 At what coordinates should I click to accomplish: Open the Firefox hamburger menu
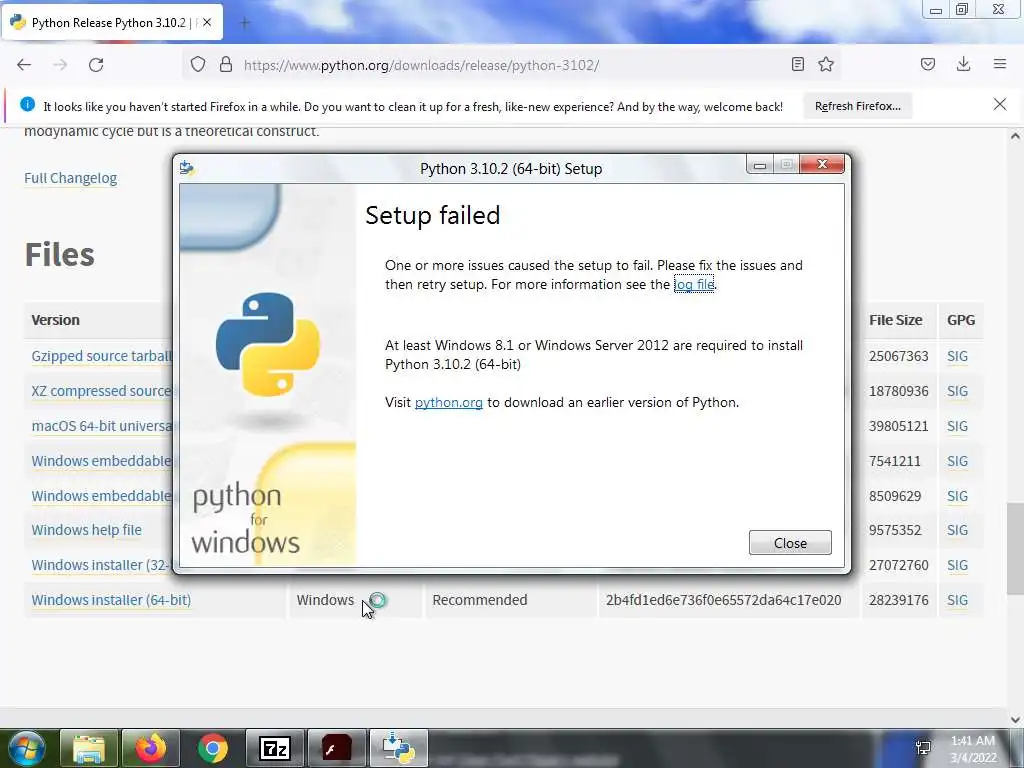[1000, 64]
